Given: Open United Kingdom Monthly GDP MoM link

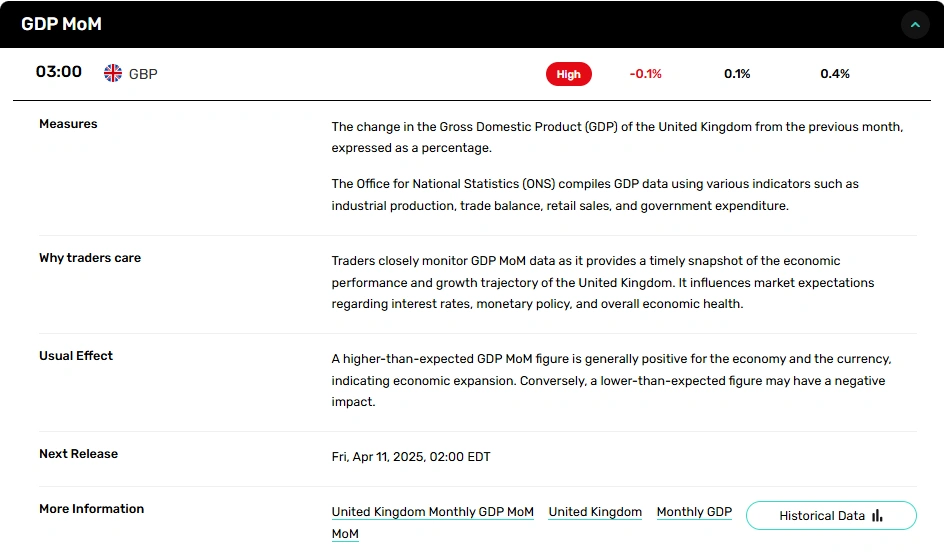Looking at the screenshot, I should [x=432, y=512].
